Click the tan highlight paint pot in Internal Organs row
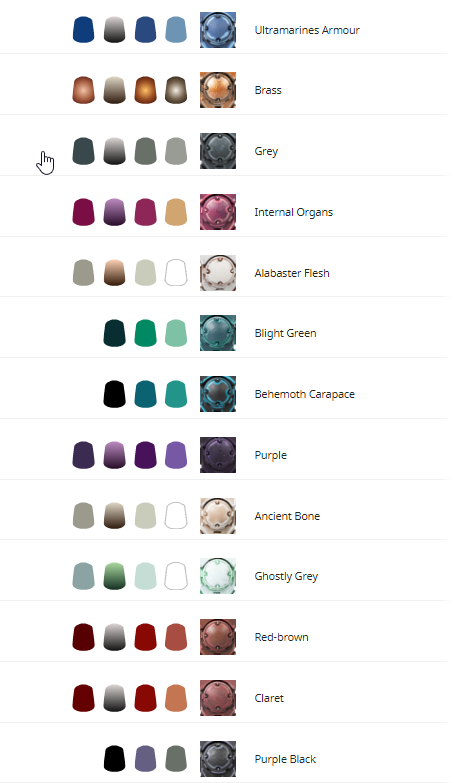 click(x=176, y=212)
